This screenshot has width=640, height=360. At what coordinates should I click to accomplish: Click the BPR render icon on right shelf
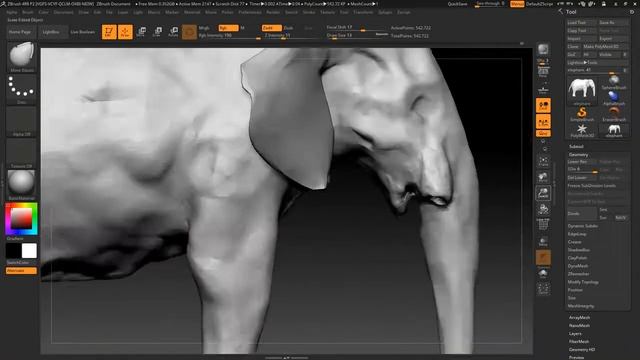[543, 50]
